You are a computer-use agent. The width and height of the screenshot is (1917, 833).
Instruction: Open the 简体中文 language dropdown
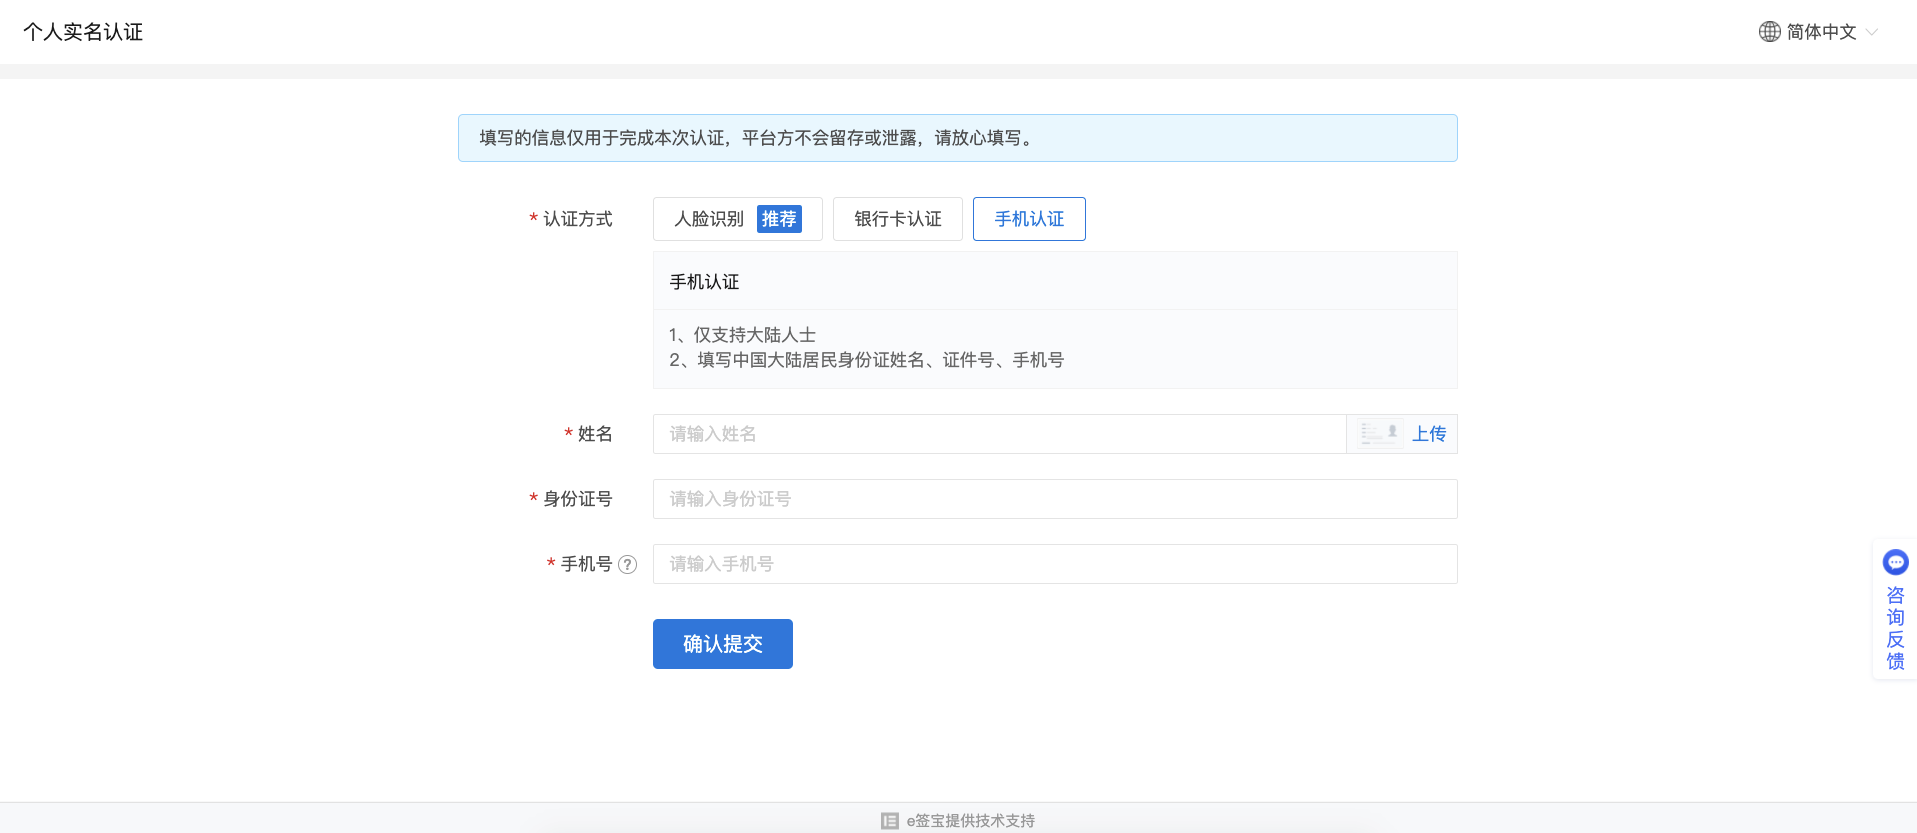click(1820, 32)
